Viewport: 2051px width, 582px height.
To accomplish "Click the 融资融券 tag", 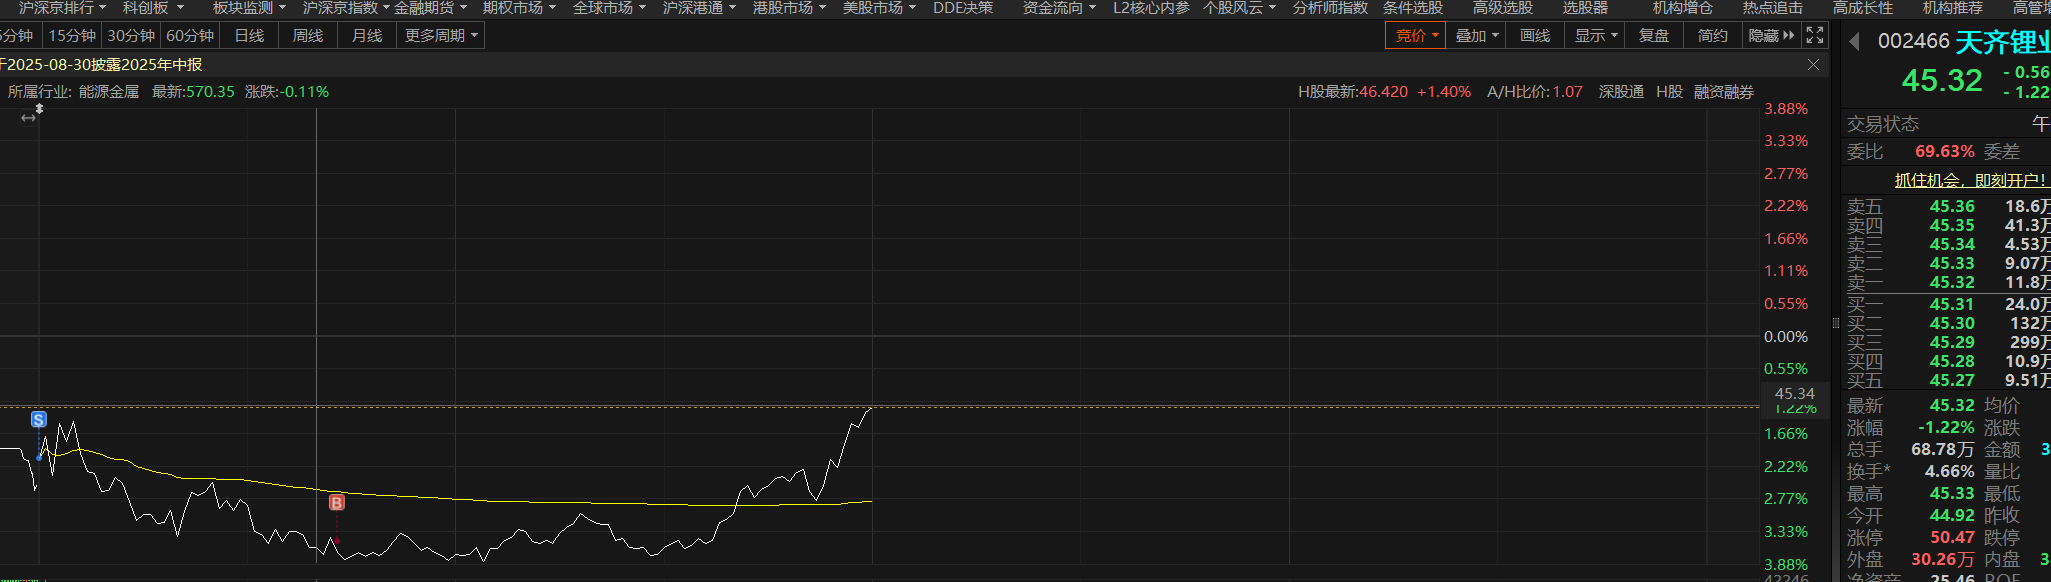I will [x=1724, y=91].
